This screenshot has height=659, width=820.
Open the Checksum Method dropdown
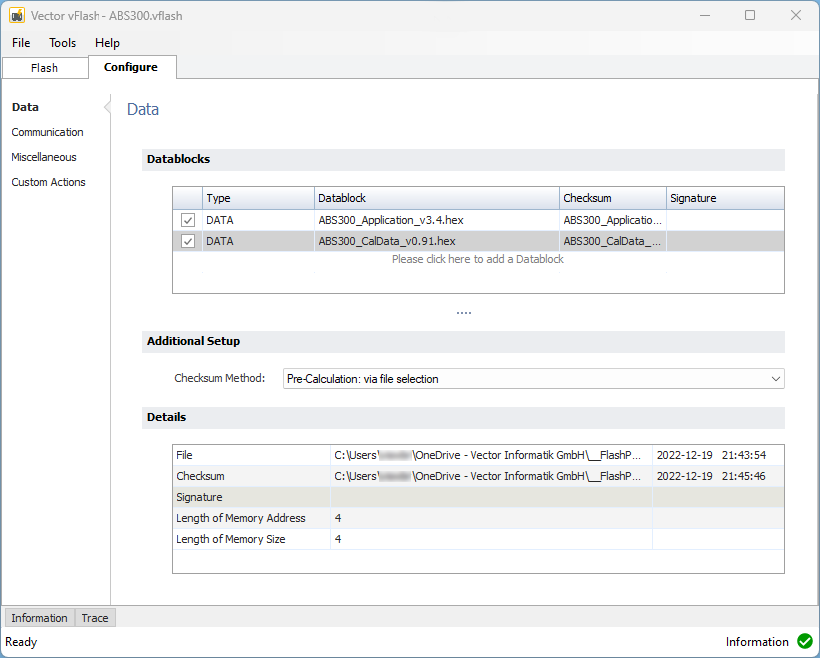[533, 379]
